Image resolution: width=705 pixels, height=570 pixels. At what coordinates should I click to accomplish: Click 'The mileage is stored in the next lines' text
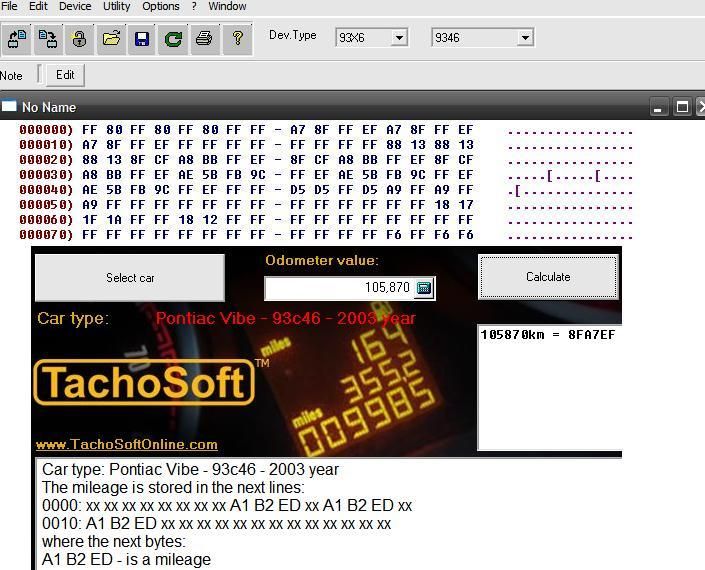173,488
